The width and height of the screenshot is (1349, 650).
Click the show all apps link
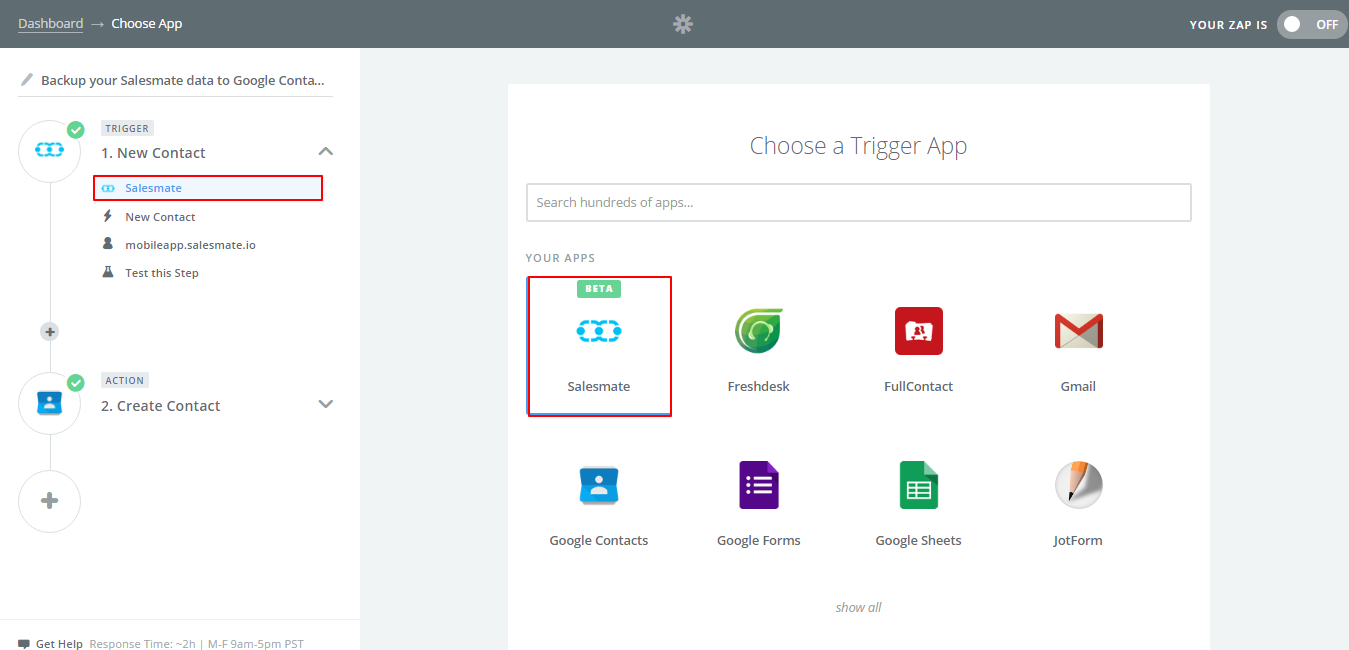858,607
